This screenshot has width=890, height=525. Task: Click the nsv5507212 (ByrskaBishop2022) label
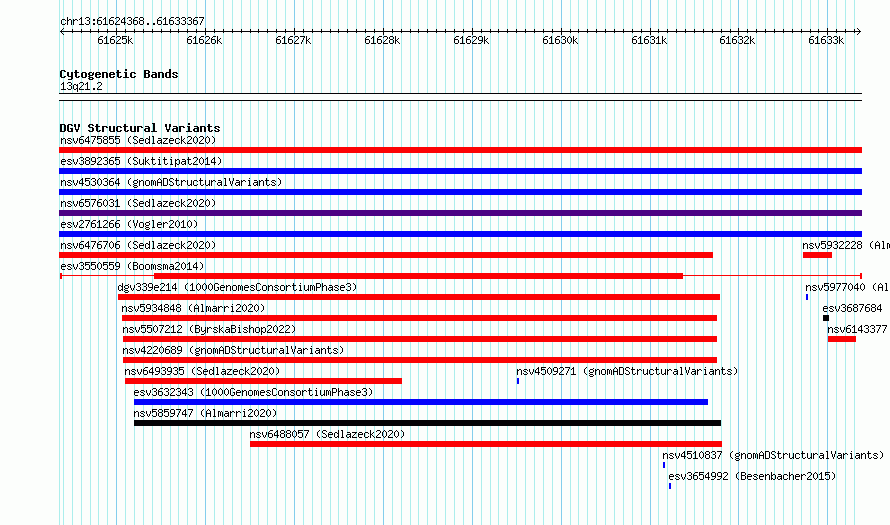click(209, 329)
